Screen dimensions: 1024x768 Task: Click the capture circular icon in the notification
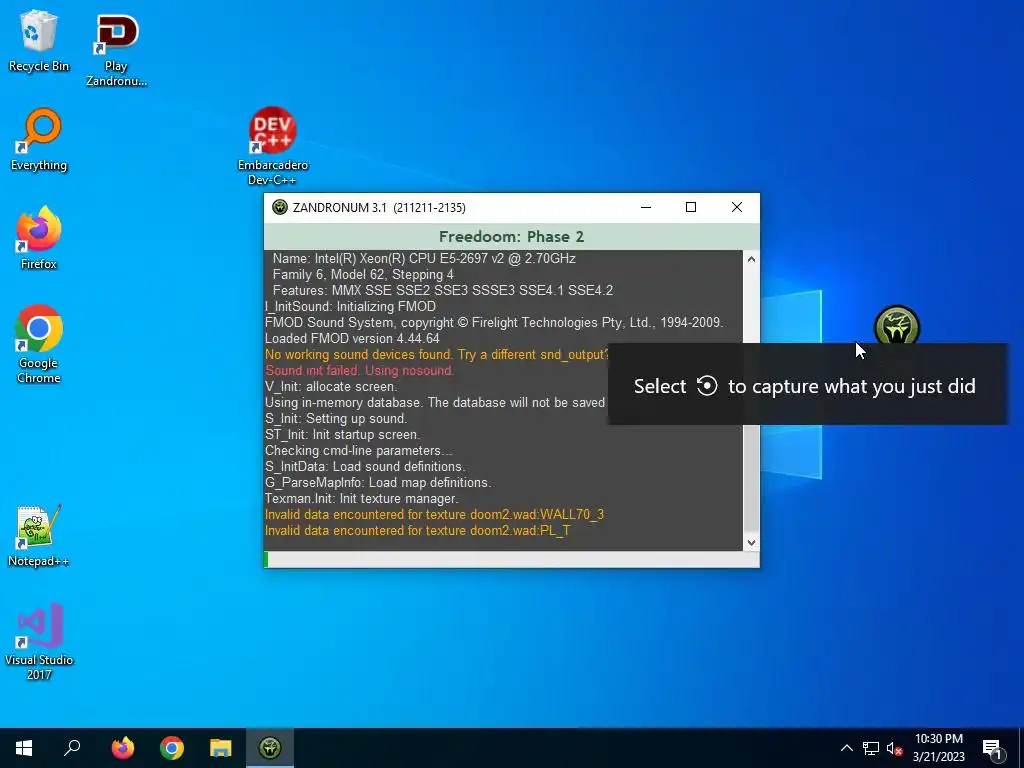pyautogui.click(x=707, y=386)
